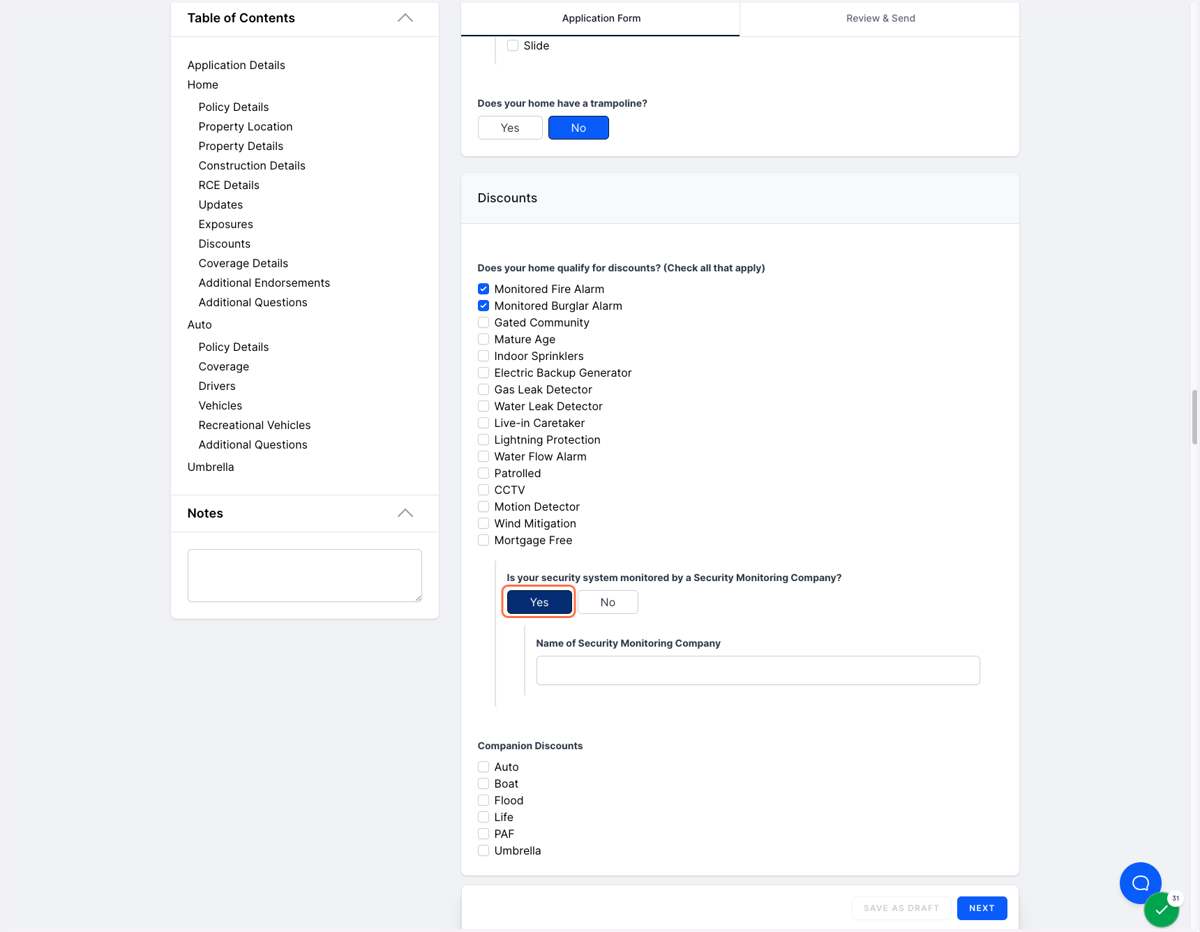Go to Updates section link
Viewport: 1200px width, 932px height.
pos(220,205)
